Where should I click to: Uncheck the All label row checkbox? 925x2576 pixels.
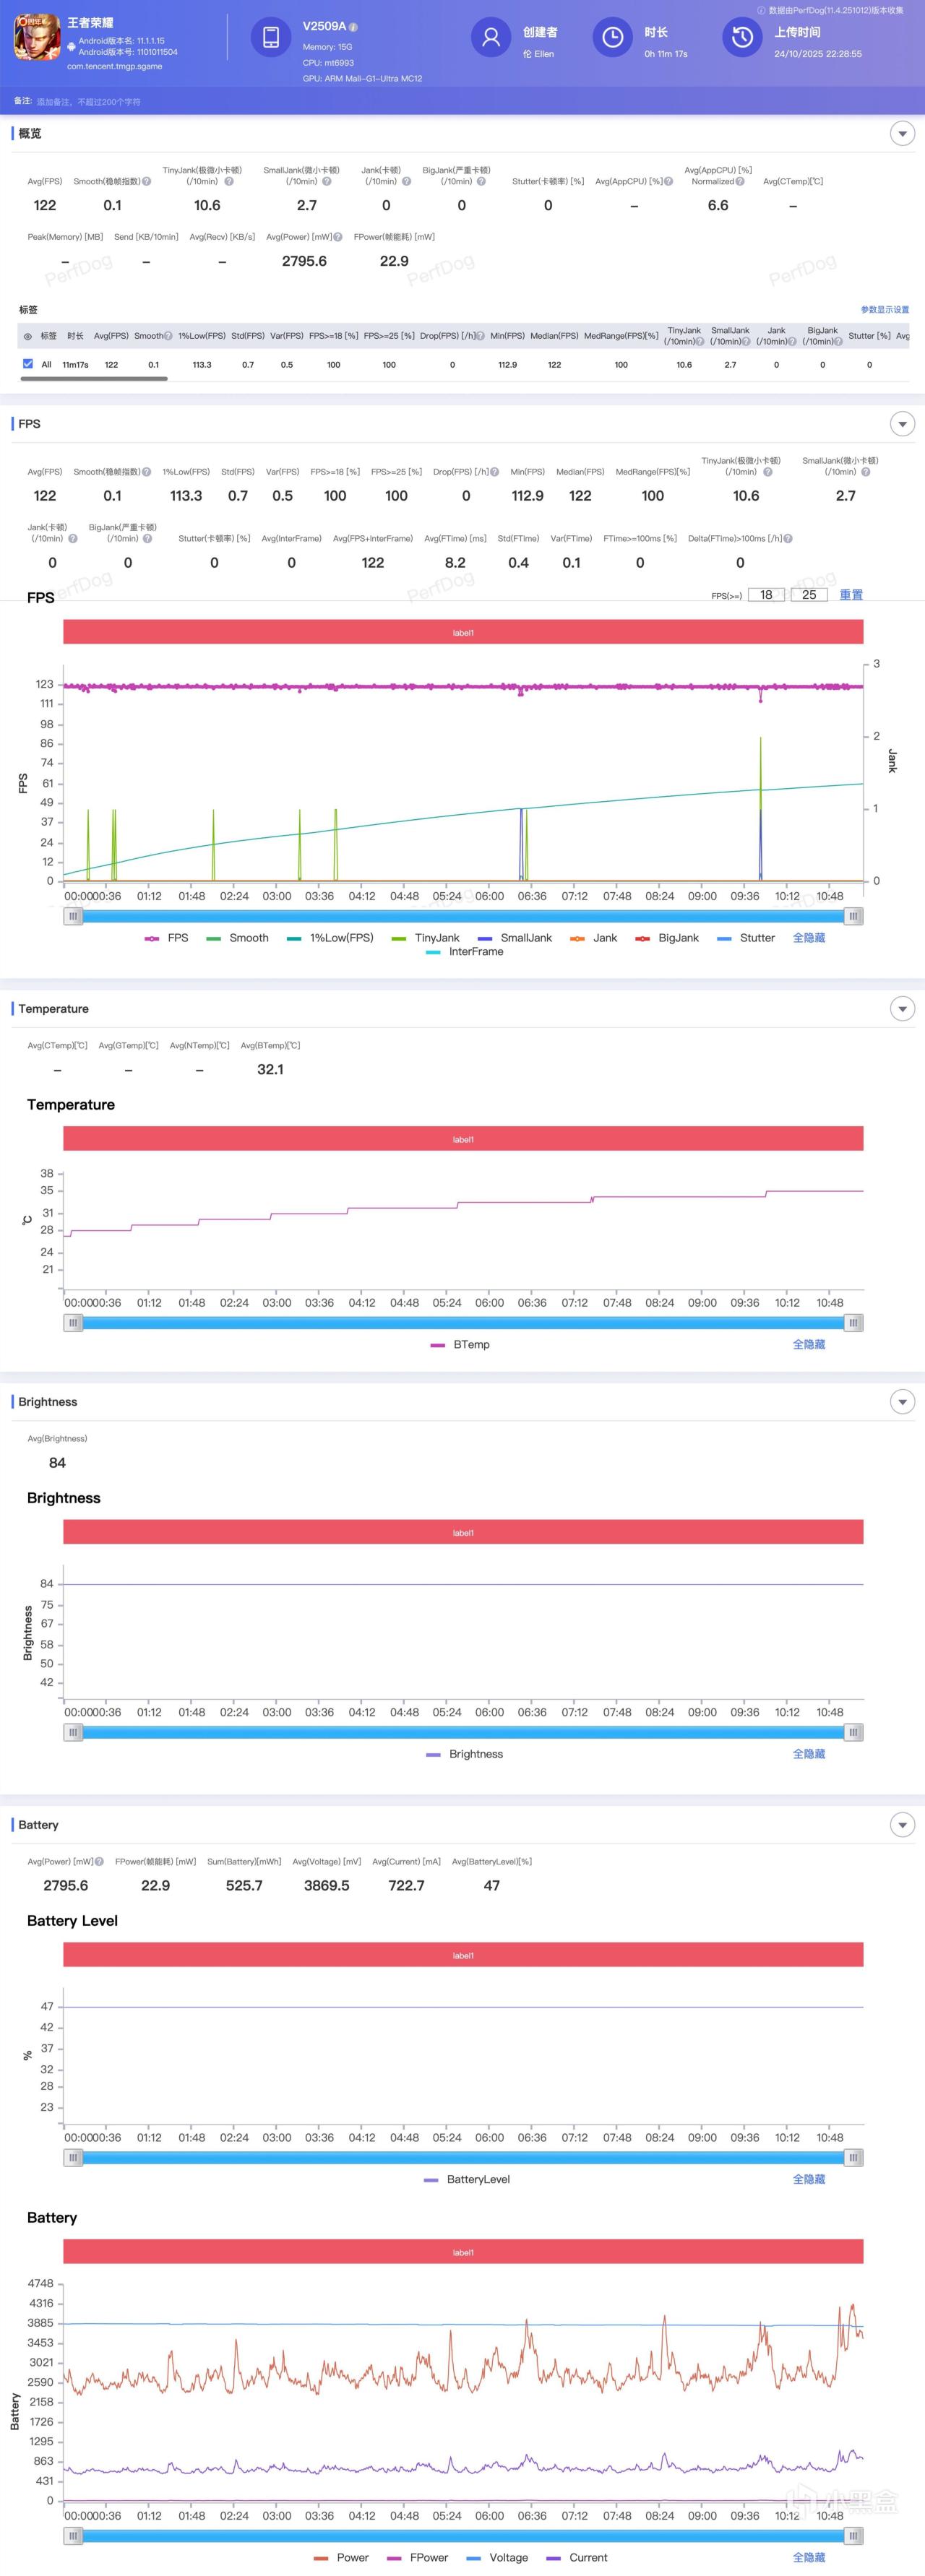click(x=28, y=364)
